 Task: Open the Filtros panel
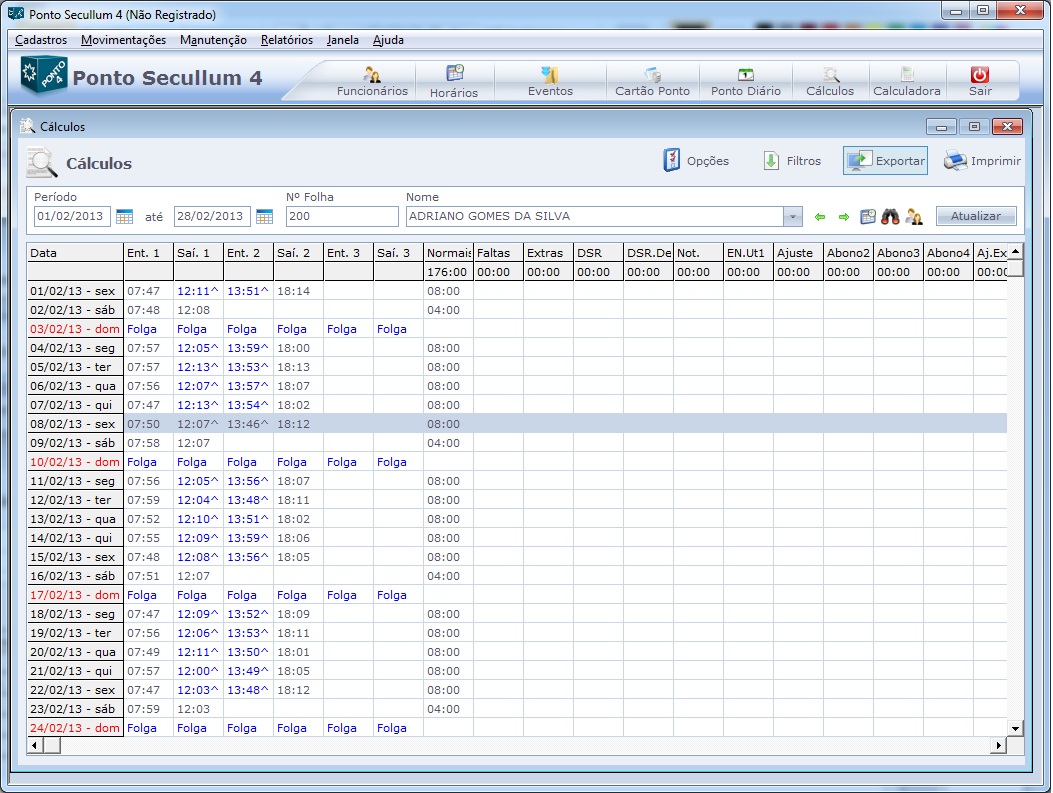(792, 160)
